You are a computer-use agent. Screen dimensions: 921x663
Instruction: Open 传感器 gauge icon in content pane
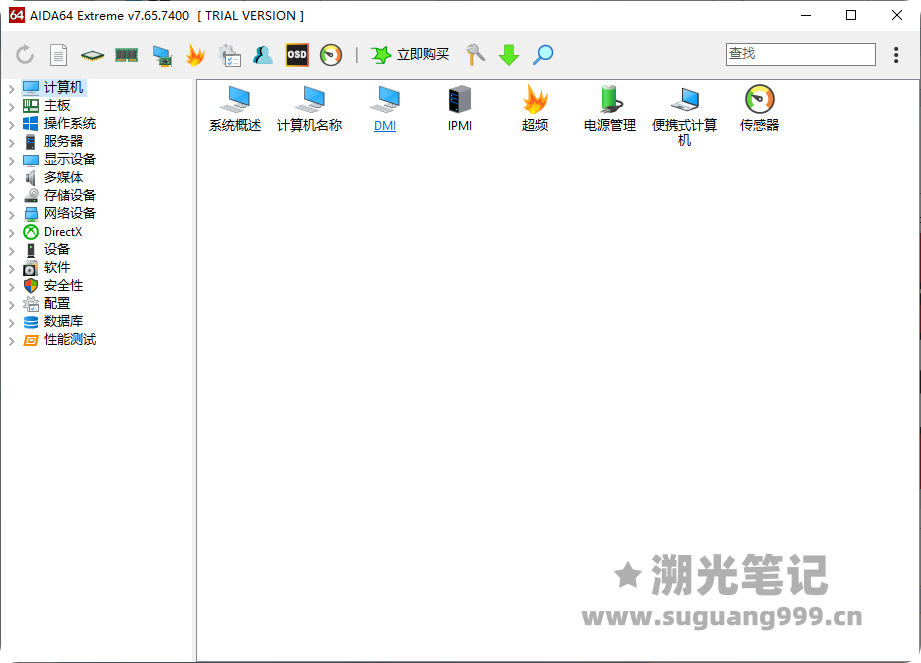coord(759,109)
